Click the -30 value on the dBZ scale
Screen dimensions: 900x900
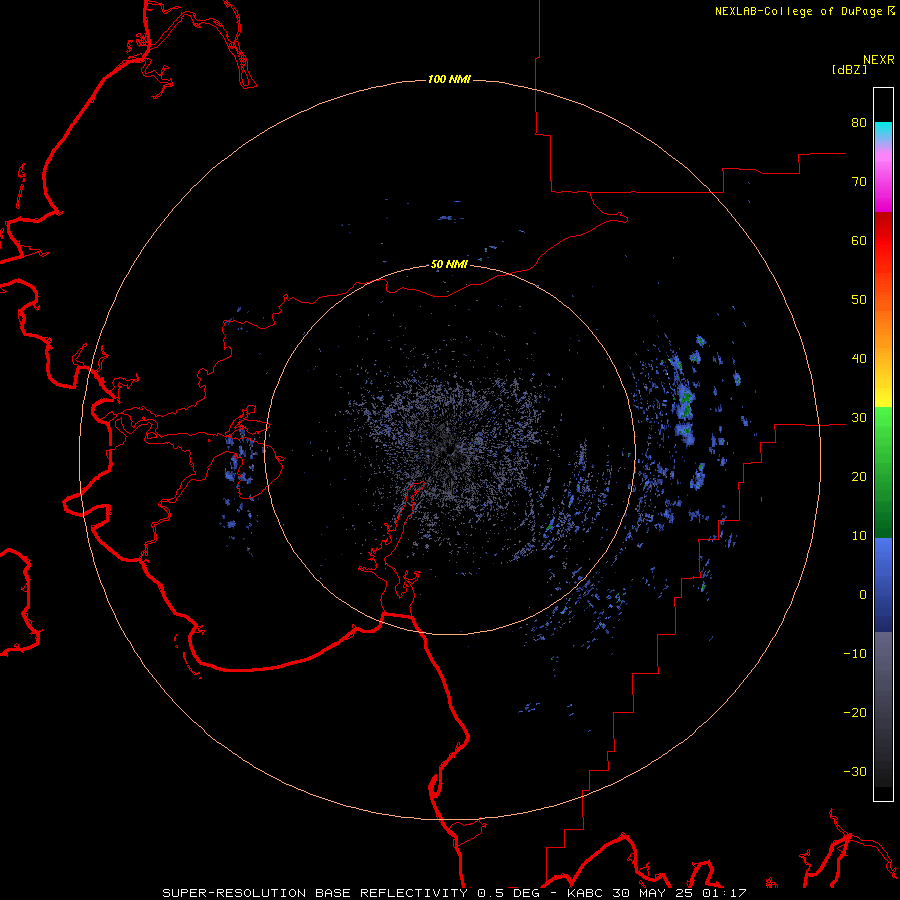point(855,771)
